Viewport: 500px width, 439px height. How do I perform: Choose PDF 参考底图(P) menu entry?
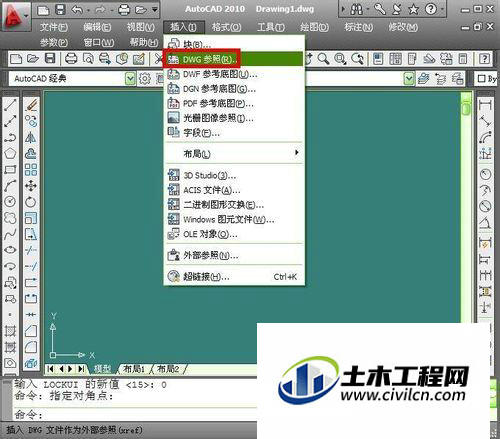click(234, 103)
